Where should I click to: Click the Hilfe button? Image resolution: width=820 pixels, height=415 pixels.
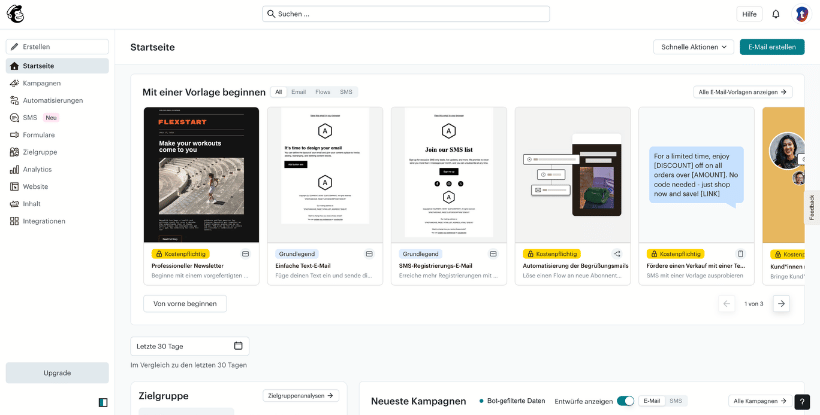pos(749,14)
